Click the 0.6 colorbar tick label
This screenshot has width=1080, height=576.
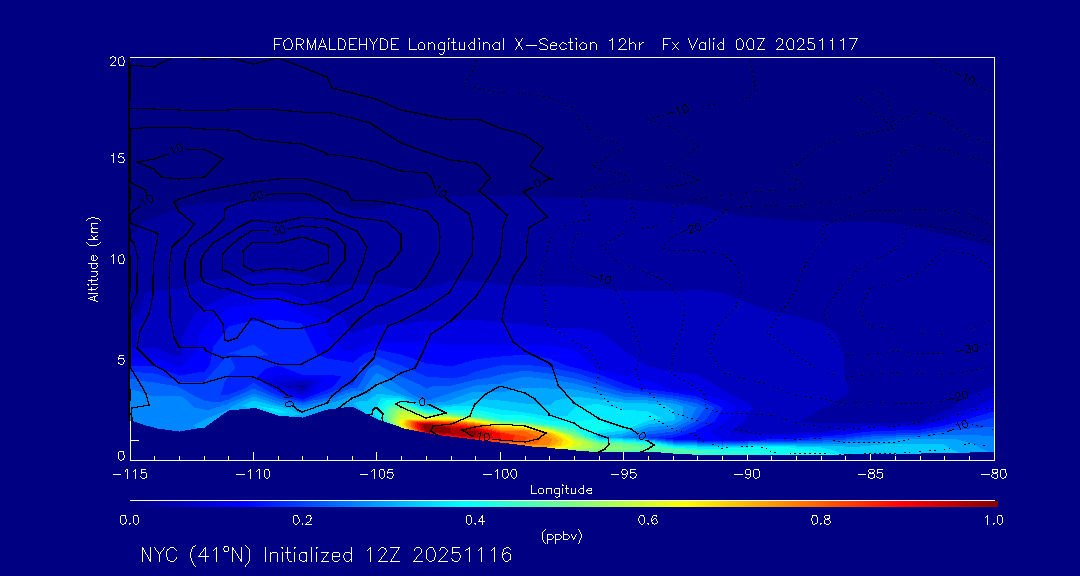click(648, 520)
